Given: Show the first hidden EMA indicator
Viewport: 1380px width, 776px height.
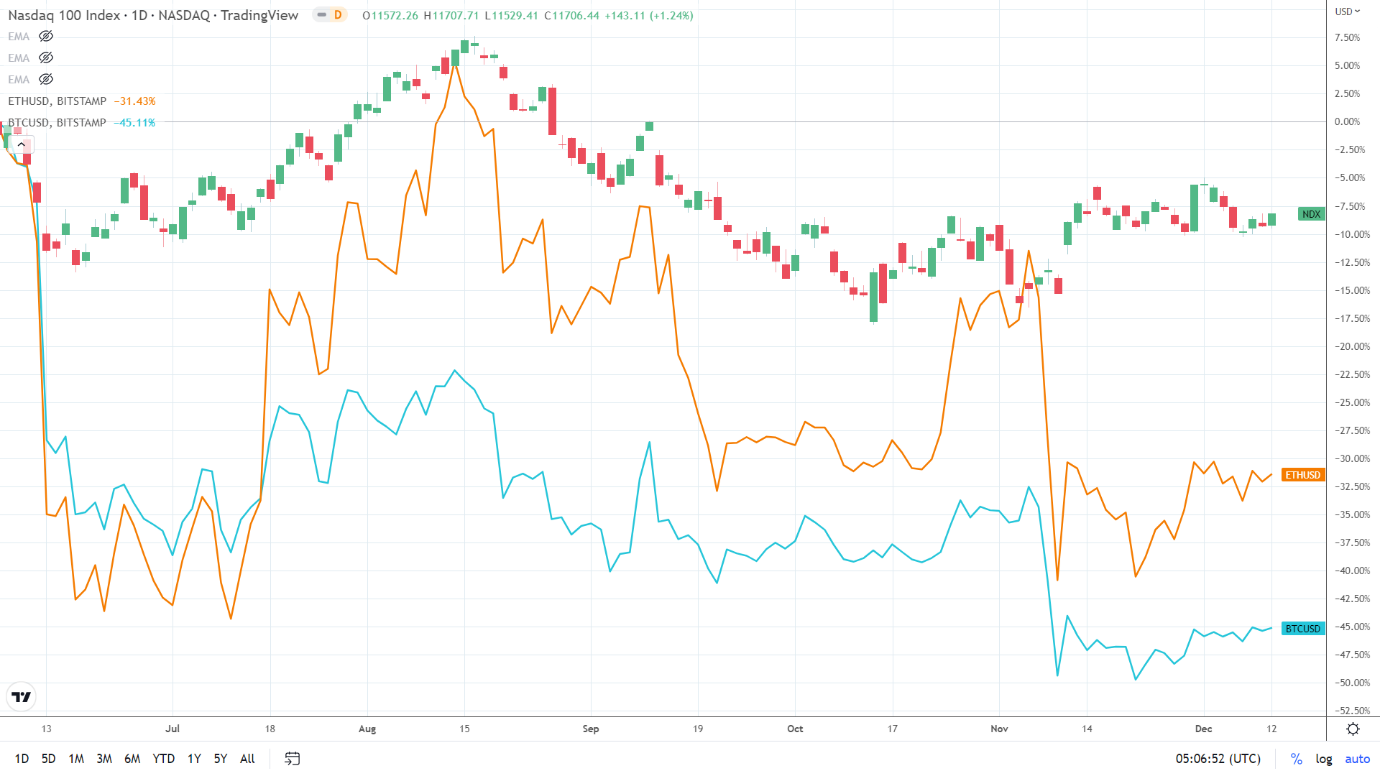Looking at the screenshot, I should pyautogui.click(x=46, y=35).
